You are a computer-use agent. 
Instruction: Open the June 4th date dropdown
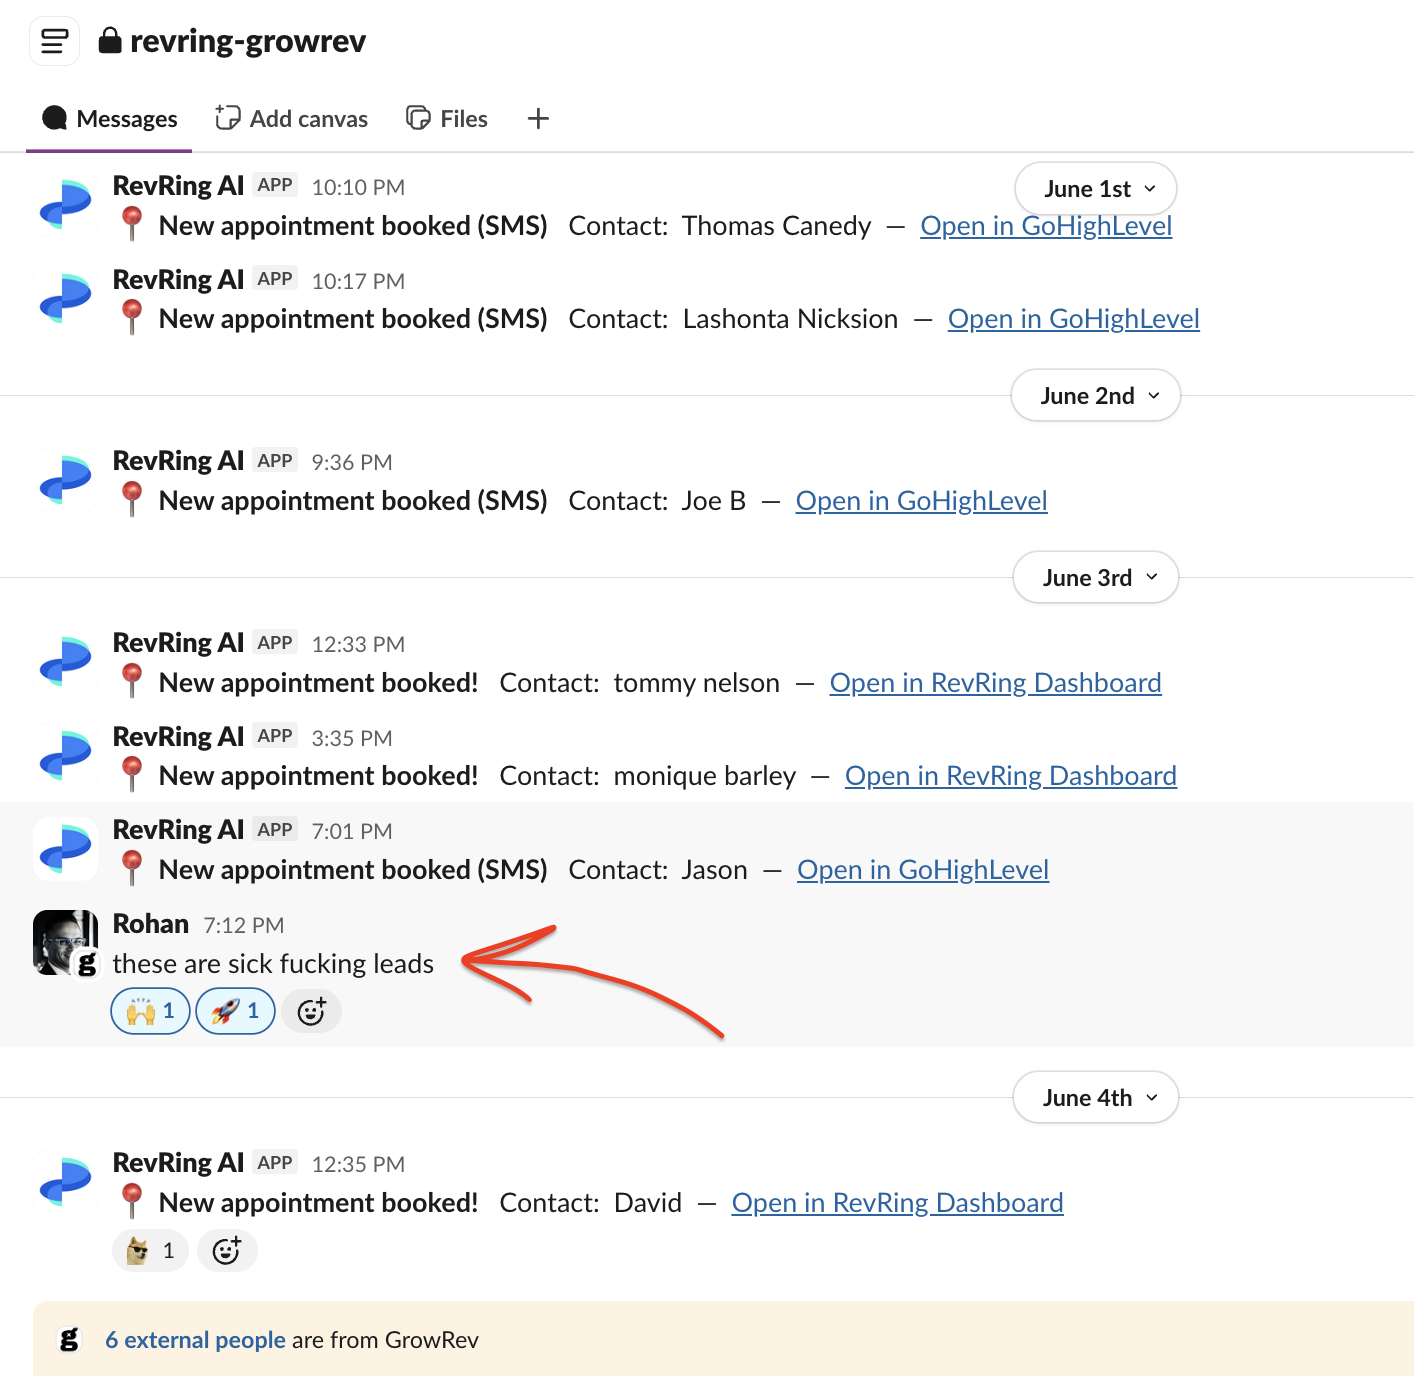[1095, 1097]
